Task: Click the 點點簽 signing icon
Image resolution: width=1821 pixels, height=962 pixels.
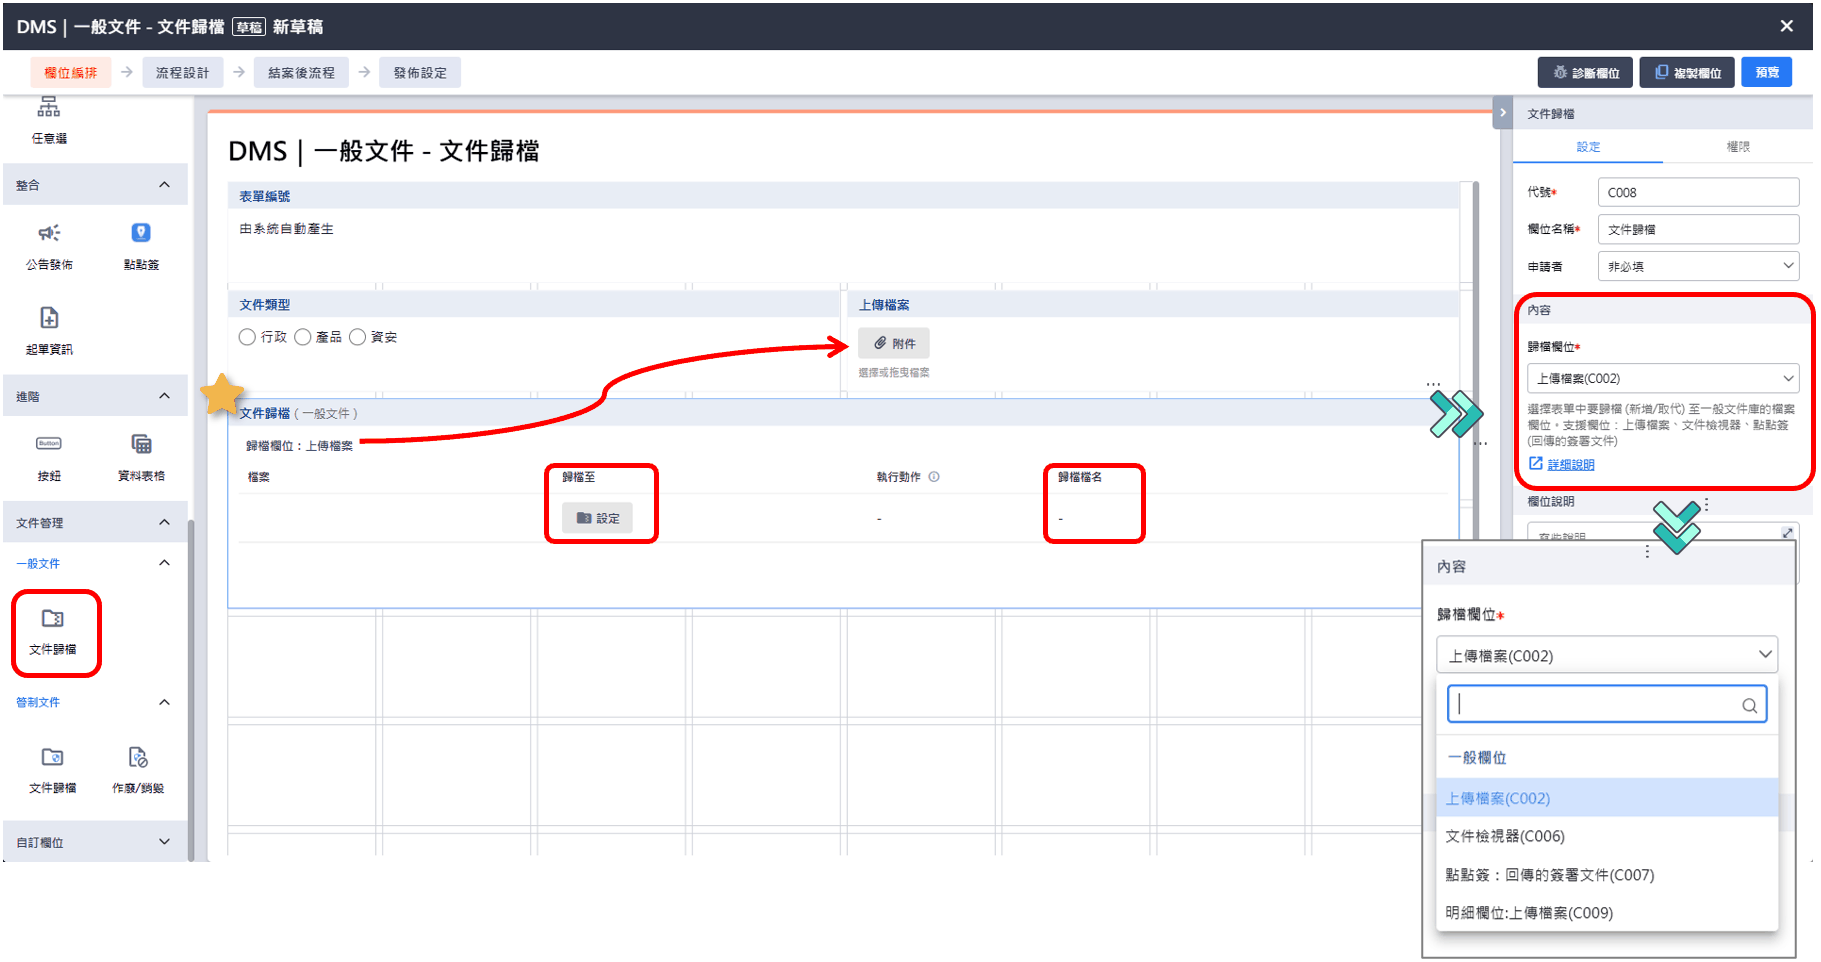Action: (141, 234)
